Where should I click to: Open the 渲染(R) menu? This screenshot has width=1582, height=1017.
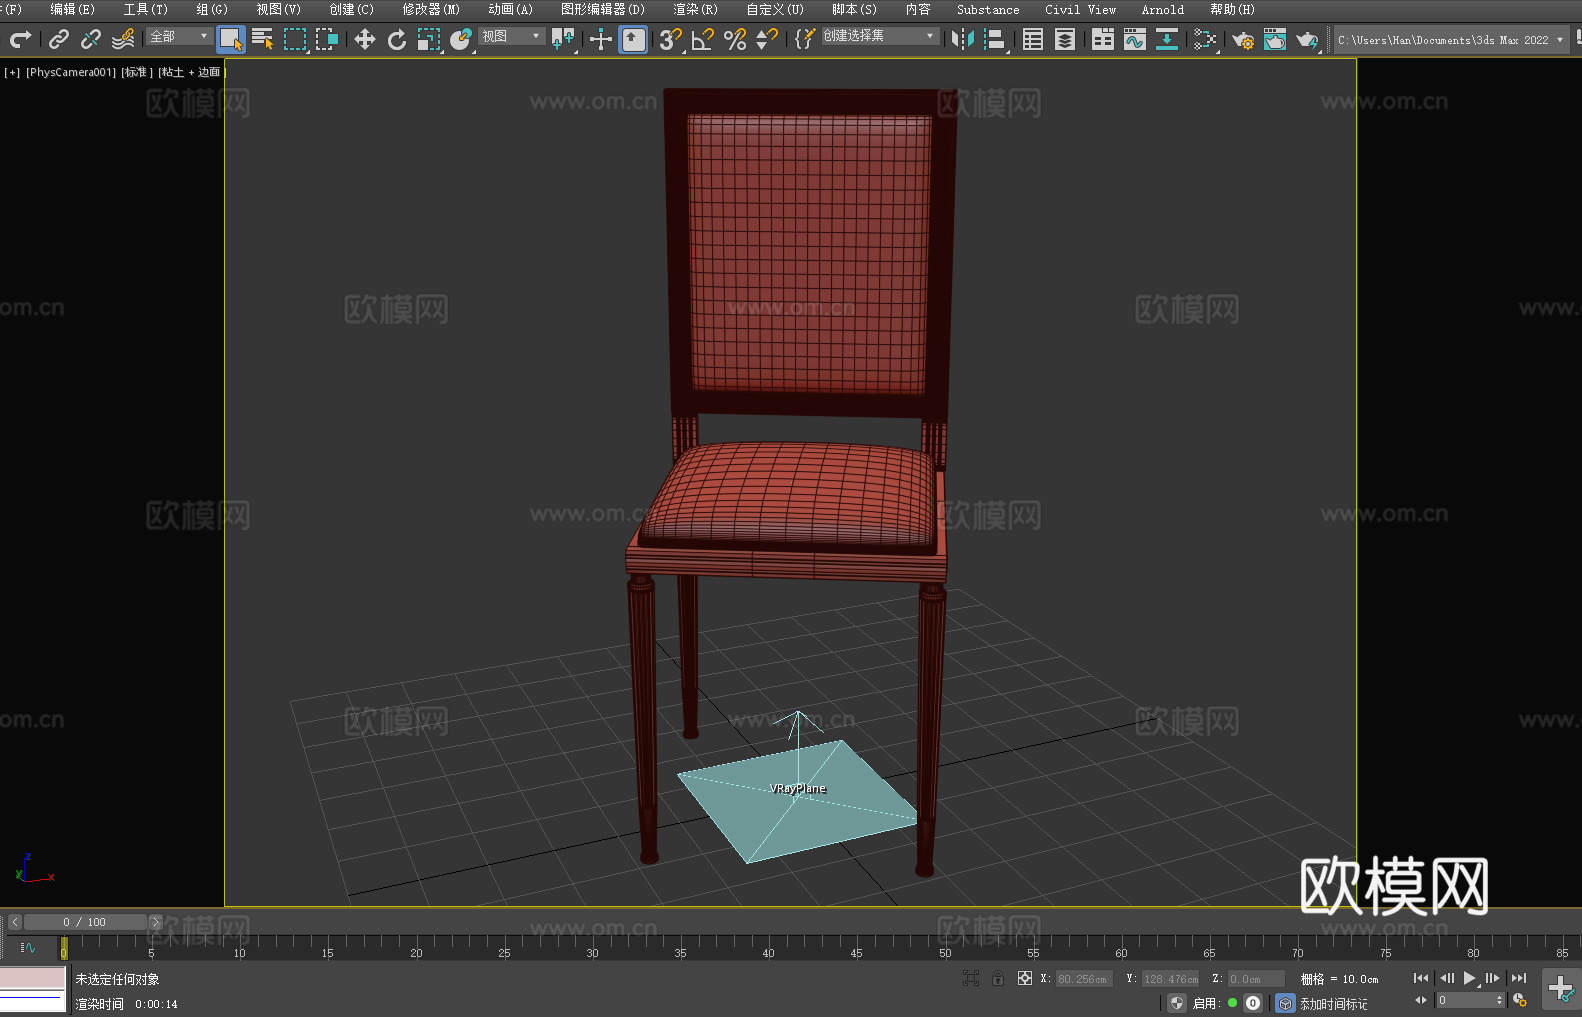(695, 9)
